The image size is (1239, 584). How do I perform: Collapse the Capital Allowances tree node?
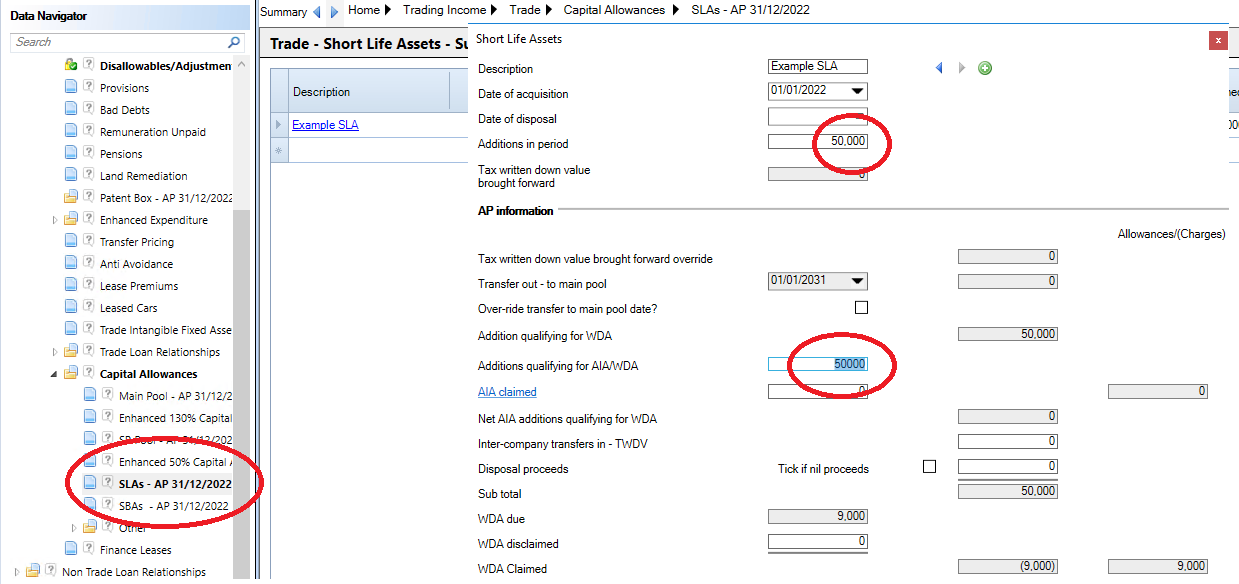coord(55,374)
